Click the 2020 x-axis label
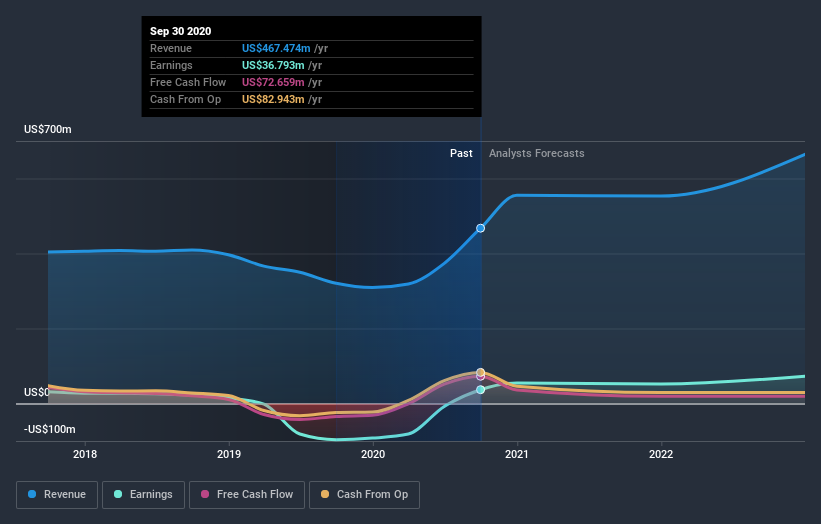 pyautogui.click(x=373, y=454)
